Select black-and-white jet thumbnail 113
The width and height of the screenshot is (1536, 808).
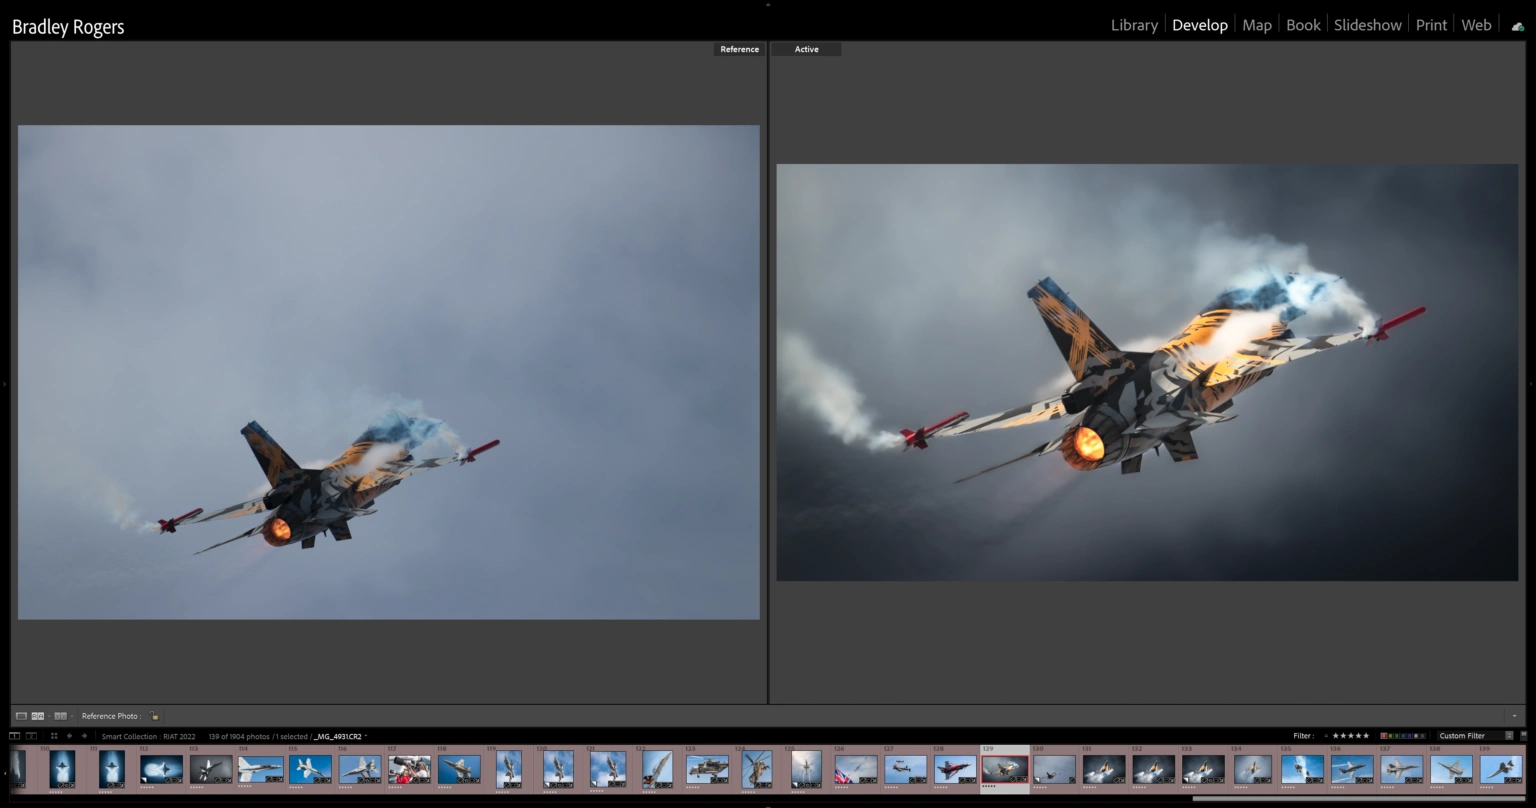point(211,769)
